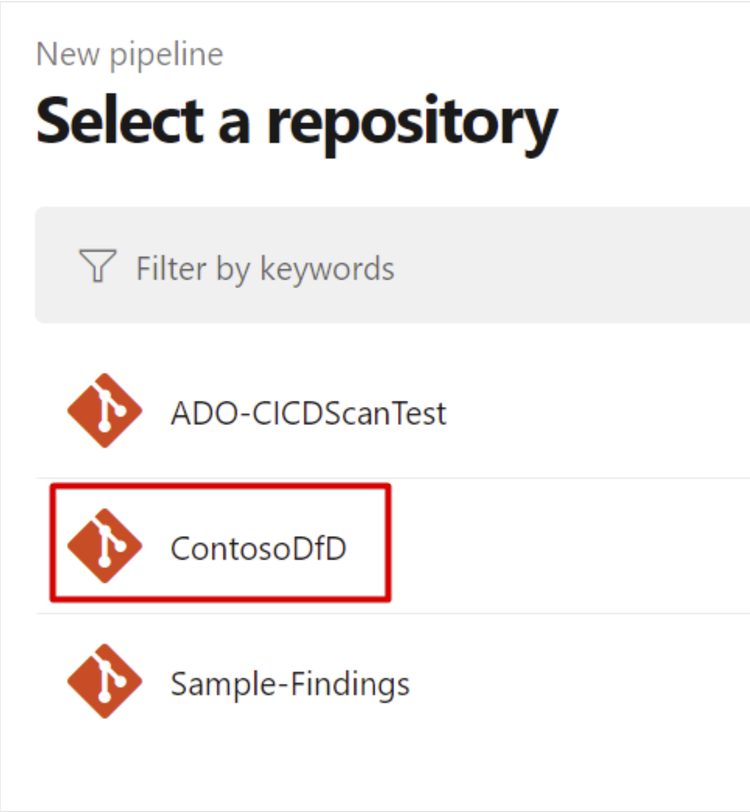
Task: Click the word 'keywords' in the filter placeholder
Action: tap(327, 270)
